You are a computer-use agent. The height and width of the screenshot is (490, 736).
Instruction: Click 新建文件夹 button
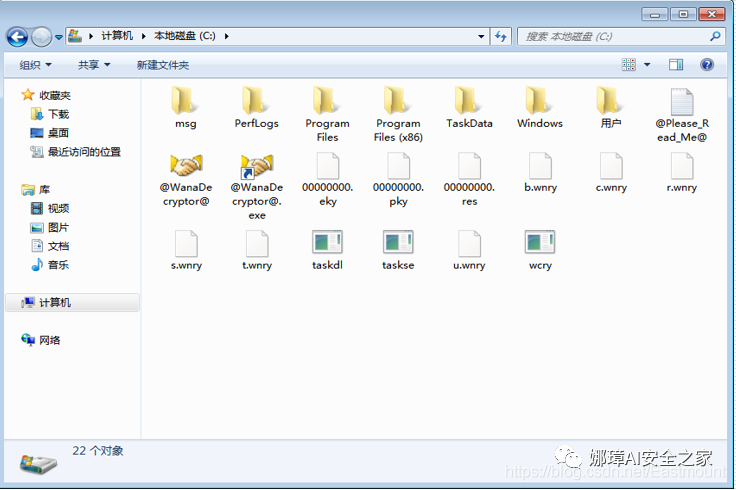coord(162,65)
